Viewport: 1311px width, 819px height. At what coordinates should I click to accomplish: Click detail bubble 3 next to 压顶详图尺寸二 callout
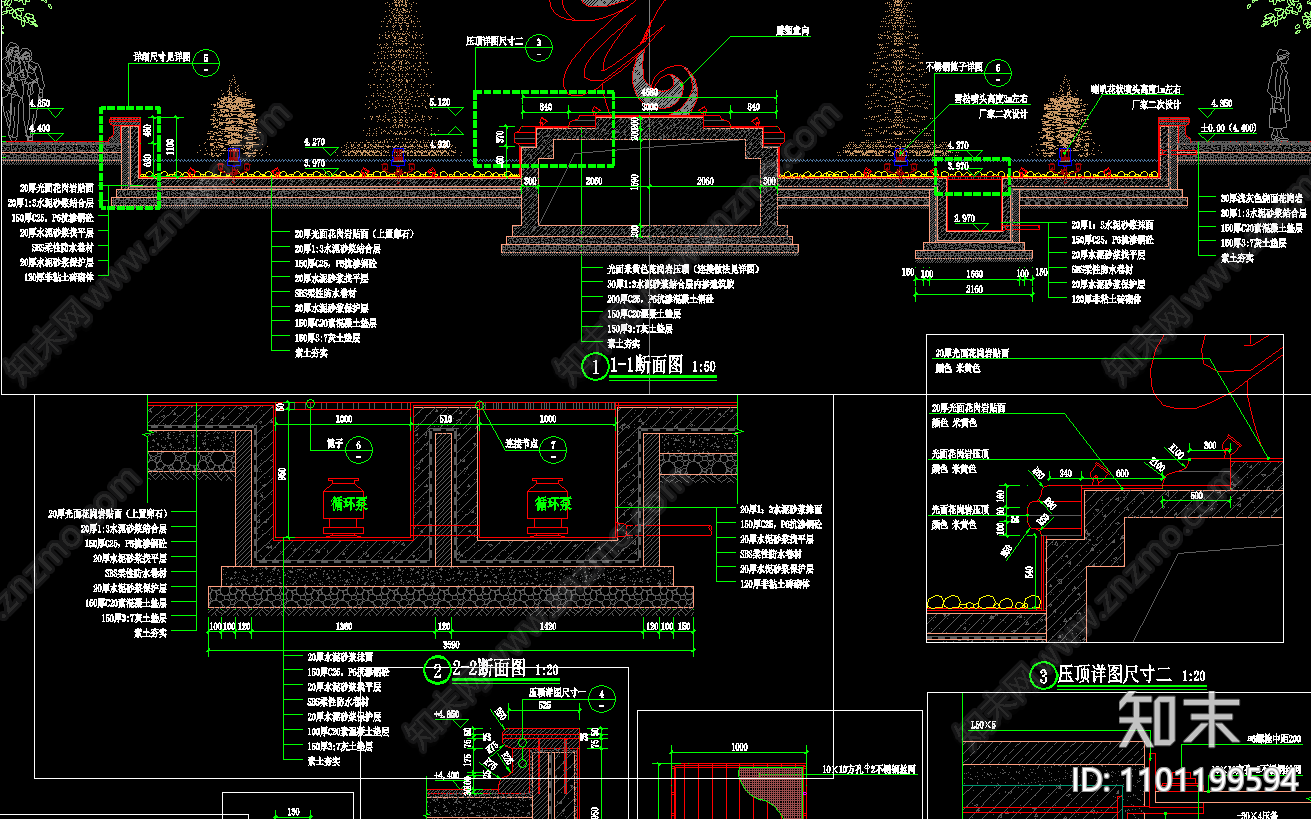click(x=539, y=43)
